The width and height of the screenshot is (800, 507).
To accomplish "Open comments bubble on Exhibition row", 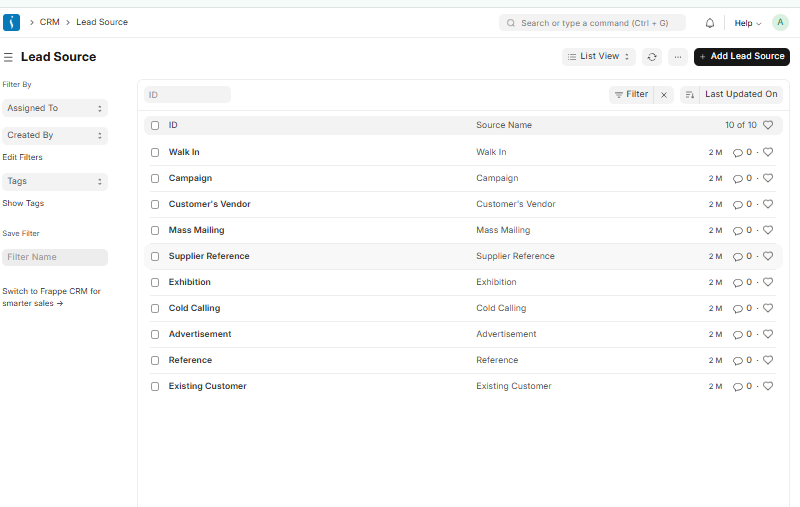I will [738, 283].
